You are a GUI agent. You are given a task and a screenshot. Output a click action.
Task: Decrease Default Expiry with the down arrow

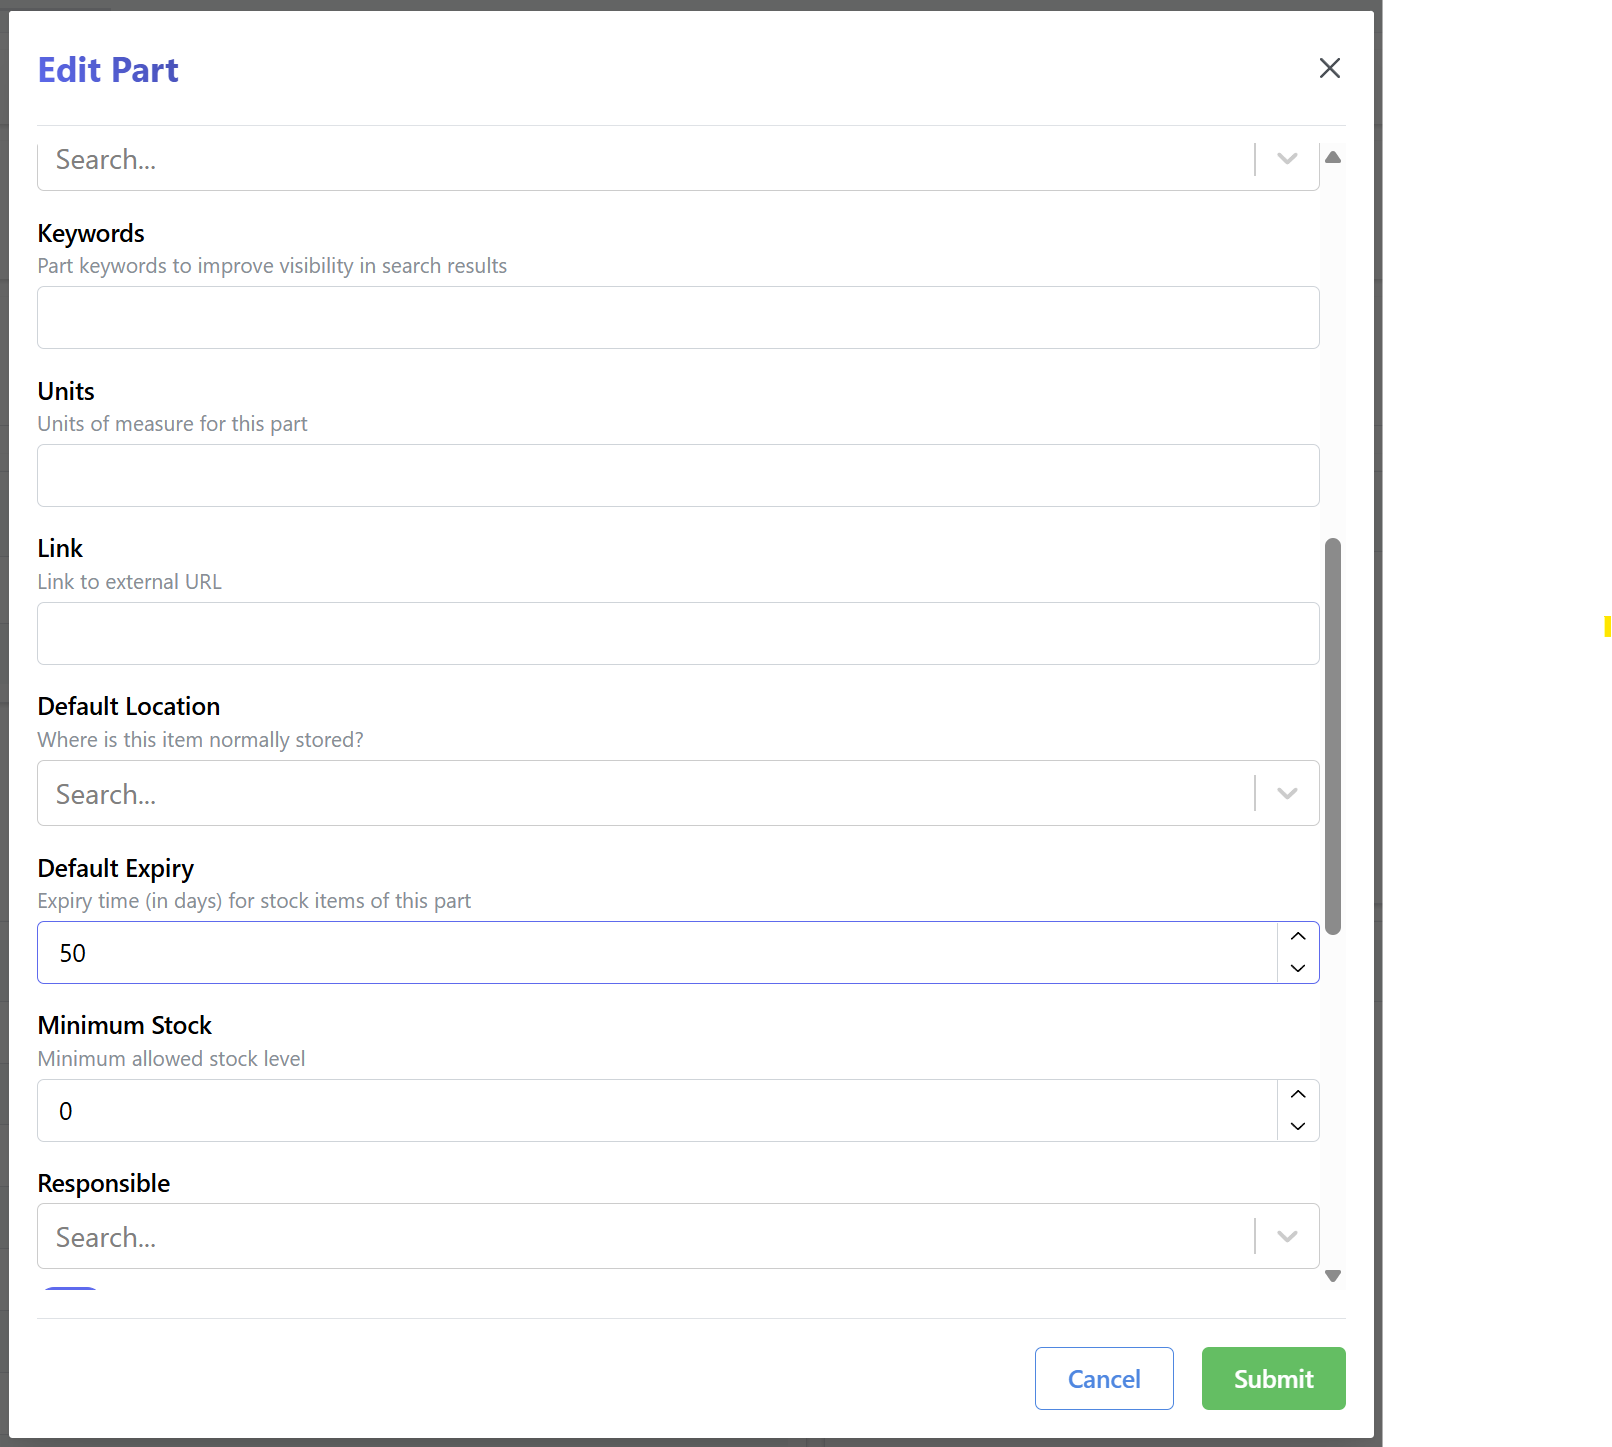point(1298,968)
